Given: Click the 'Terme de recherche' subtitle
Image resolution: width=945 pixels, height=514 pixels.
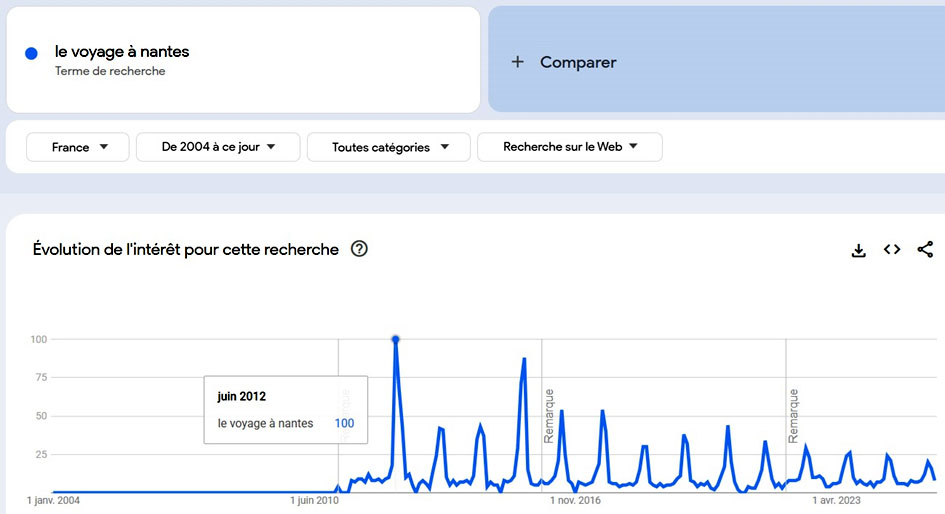Looking at the screenshot, I should (110, 72).
